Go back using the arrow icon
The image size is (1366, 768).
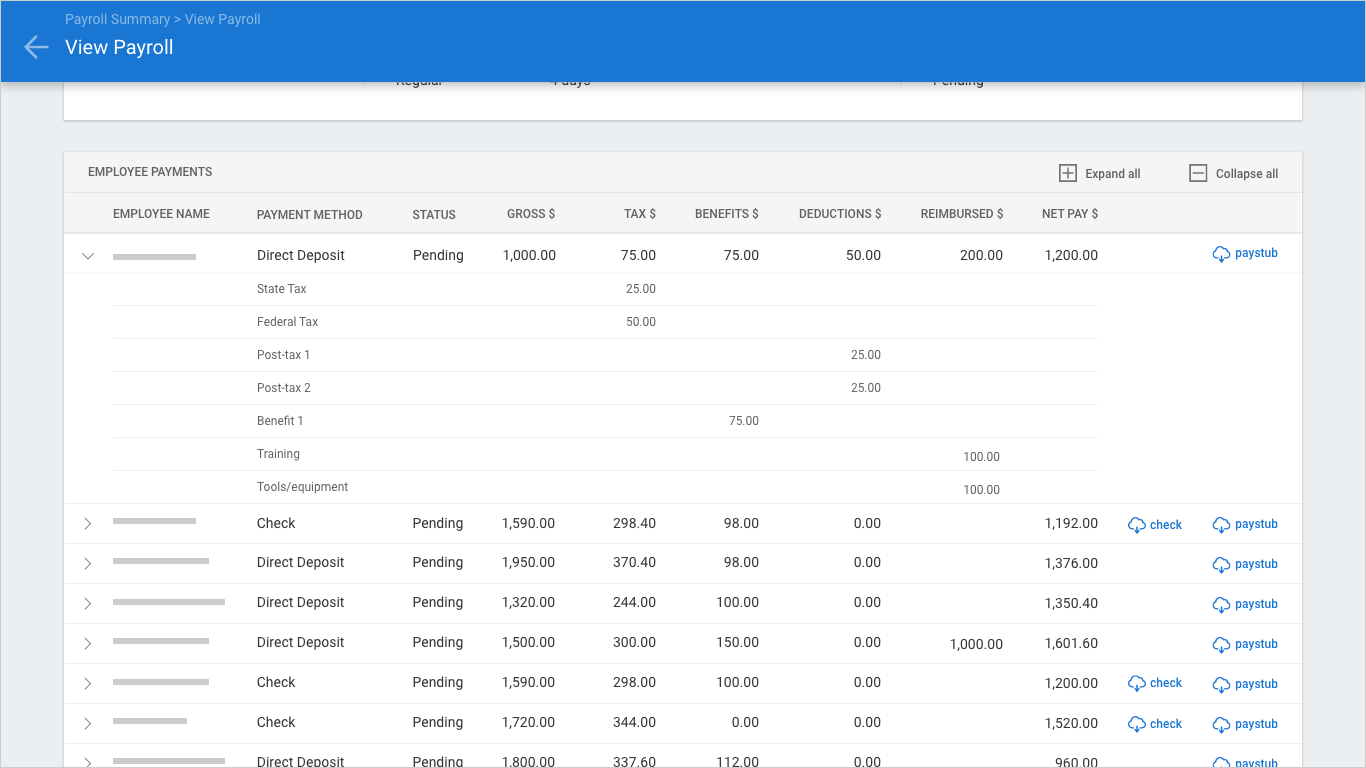point(36,47)
